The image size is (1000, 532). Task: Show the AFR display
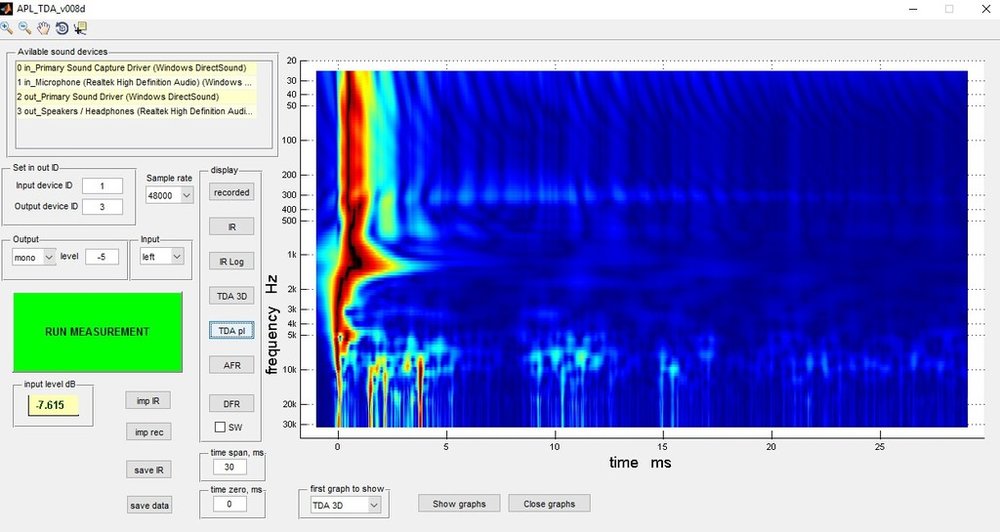pyautogui.click(x=232, y=365)
